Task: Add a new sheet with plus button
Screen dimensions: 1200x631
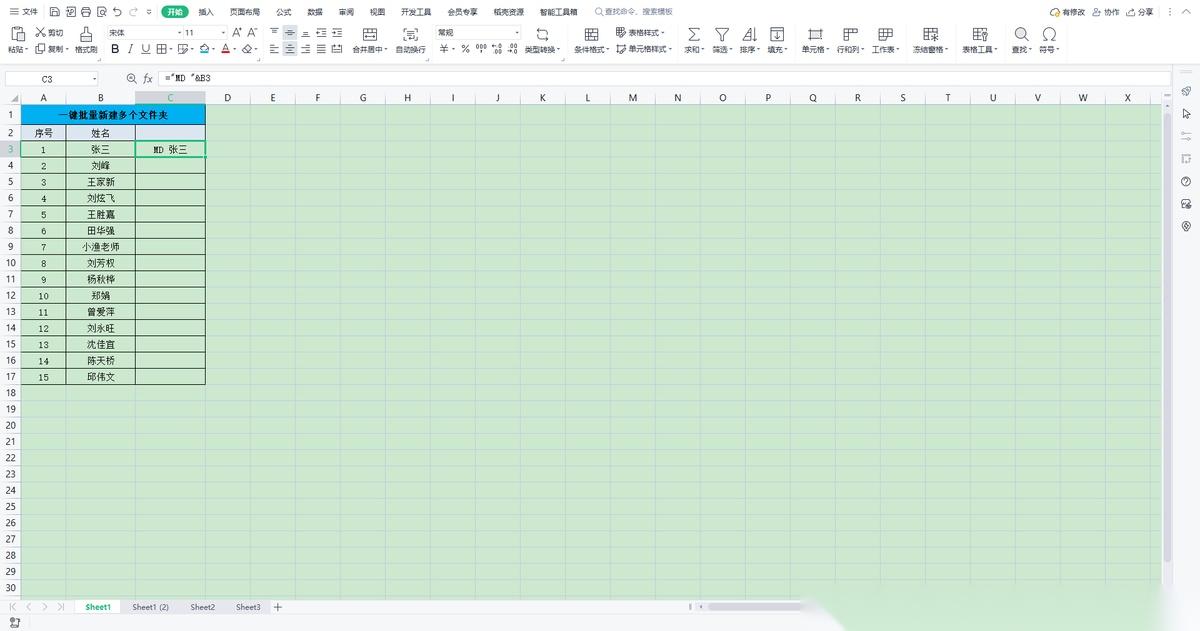Action: (278, 607)
